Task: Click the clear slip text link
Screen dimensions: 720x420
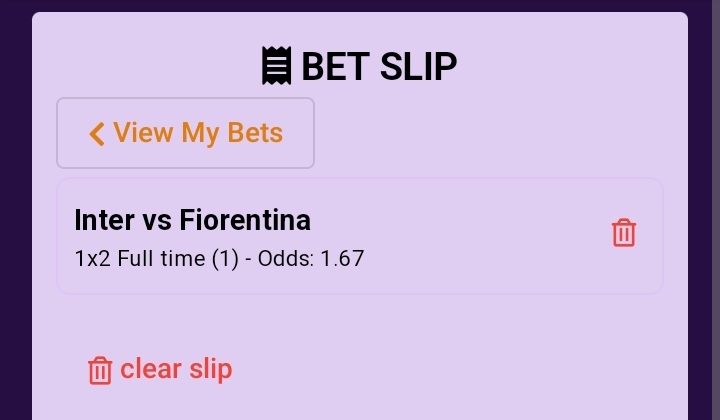Action: click(x=176, y=370)
